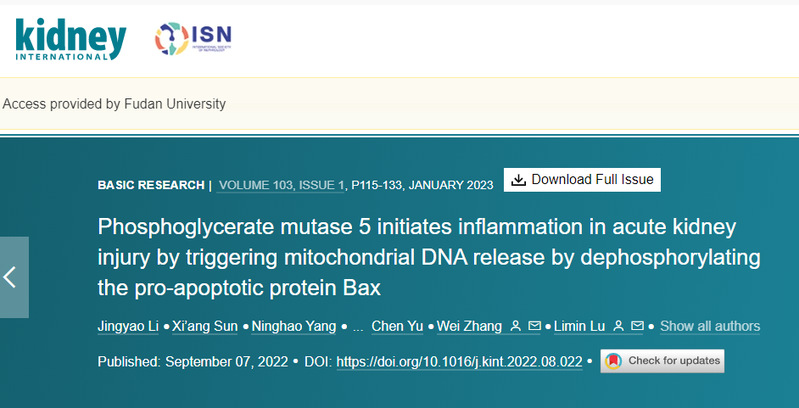Select author name Chen Yu

click(x=397, y=326)
